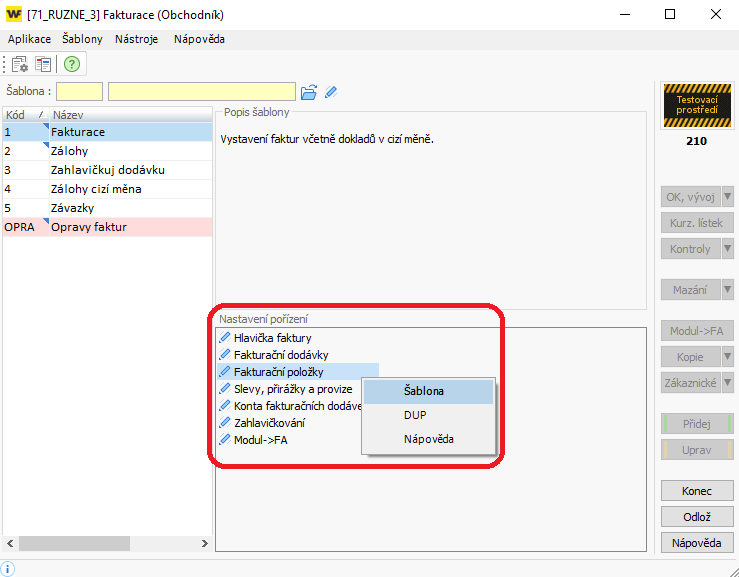
Task: Click the Modul->FA button on right panel
Action: (x=697, y=331)
